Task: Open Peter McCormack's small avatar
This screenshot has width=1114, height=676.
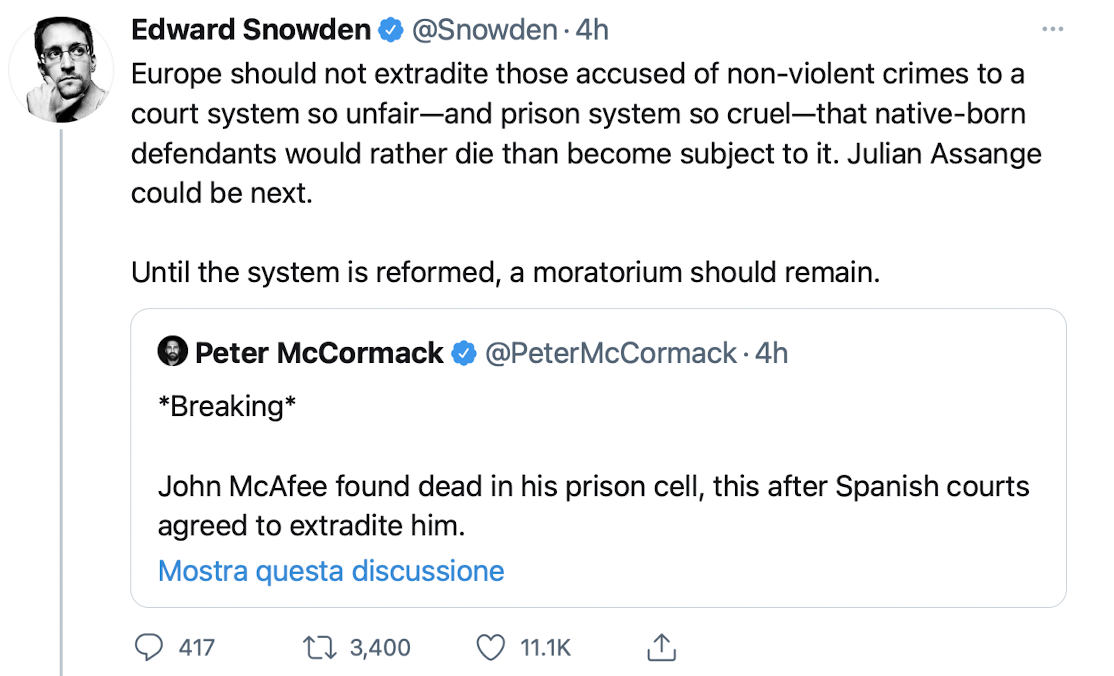Action: pyautogui.click(x=173, y=351)
